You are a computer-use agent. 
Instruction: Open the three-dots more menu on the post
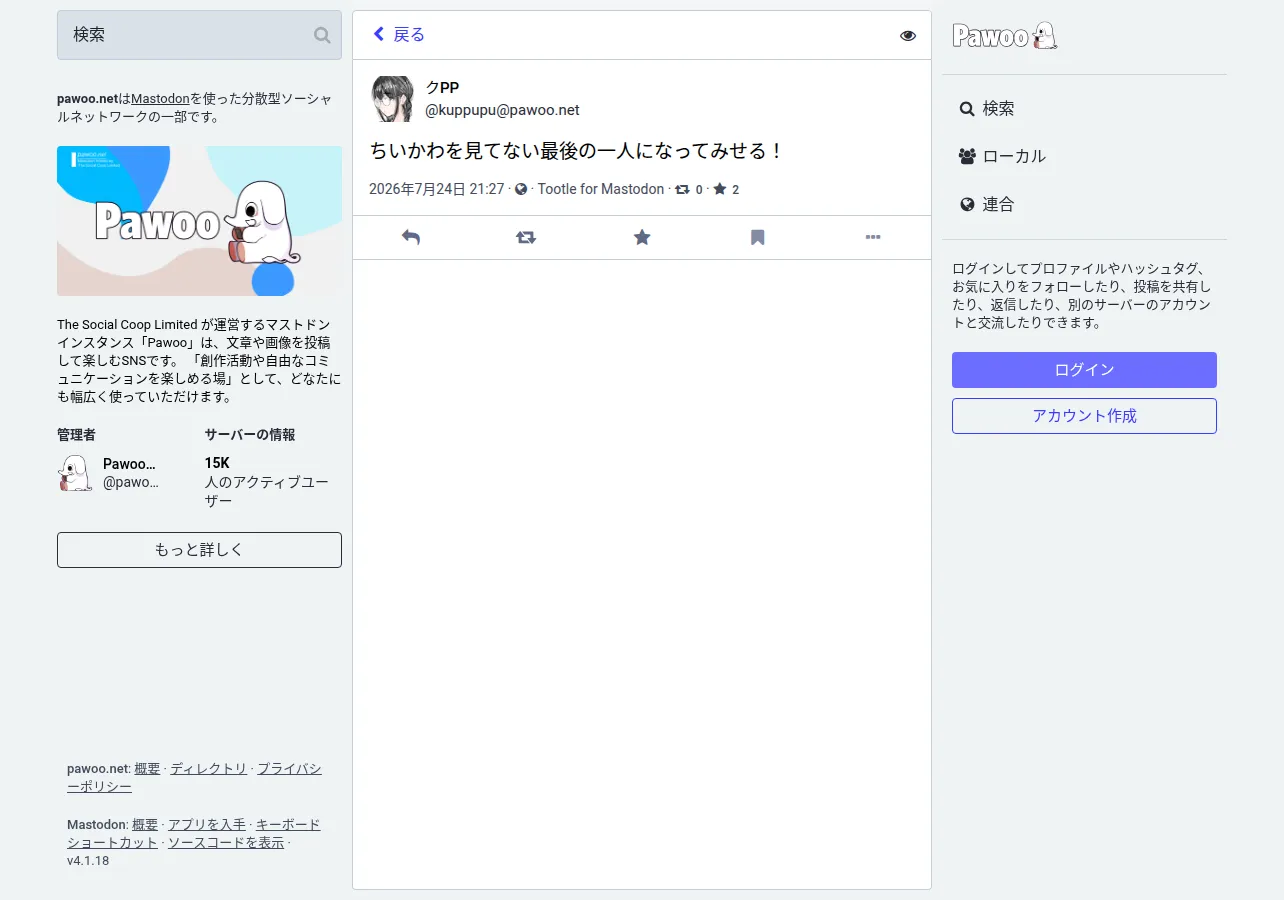873,237
